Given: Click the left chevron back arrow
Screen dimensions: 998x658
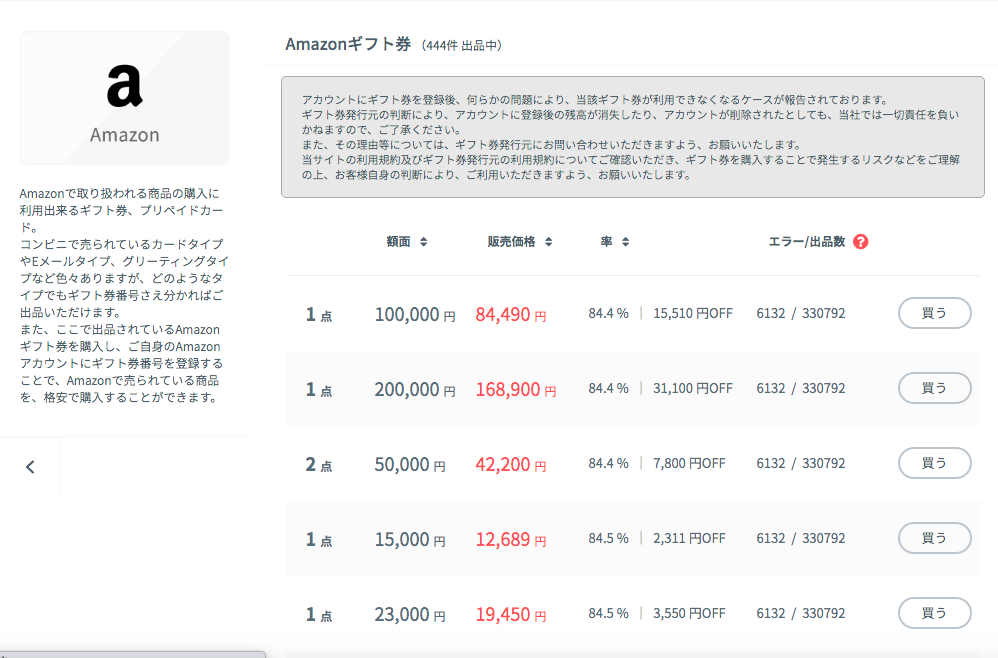Looking at the screenshot, I should tap(30, 467).
